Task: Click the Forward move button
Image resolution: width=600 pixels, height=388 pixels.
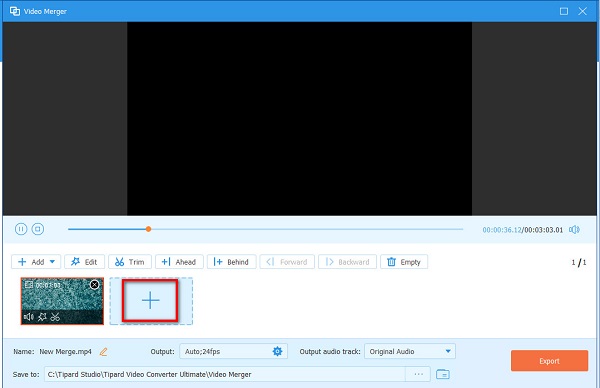Action: pyautogui.click(x=287, y=262)
